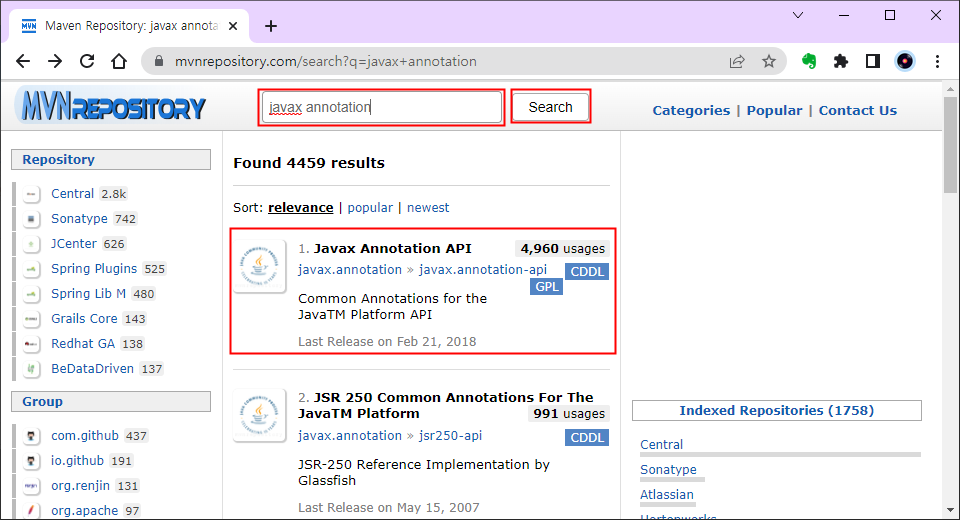This screenshot has height=520, width=960.
Task: Click the org.apache group icon
Action: tap(31, 511)
